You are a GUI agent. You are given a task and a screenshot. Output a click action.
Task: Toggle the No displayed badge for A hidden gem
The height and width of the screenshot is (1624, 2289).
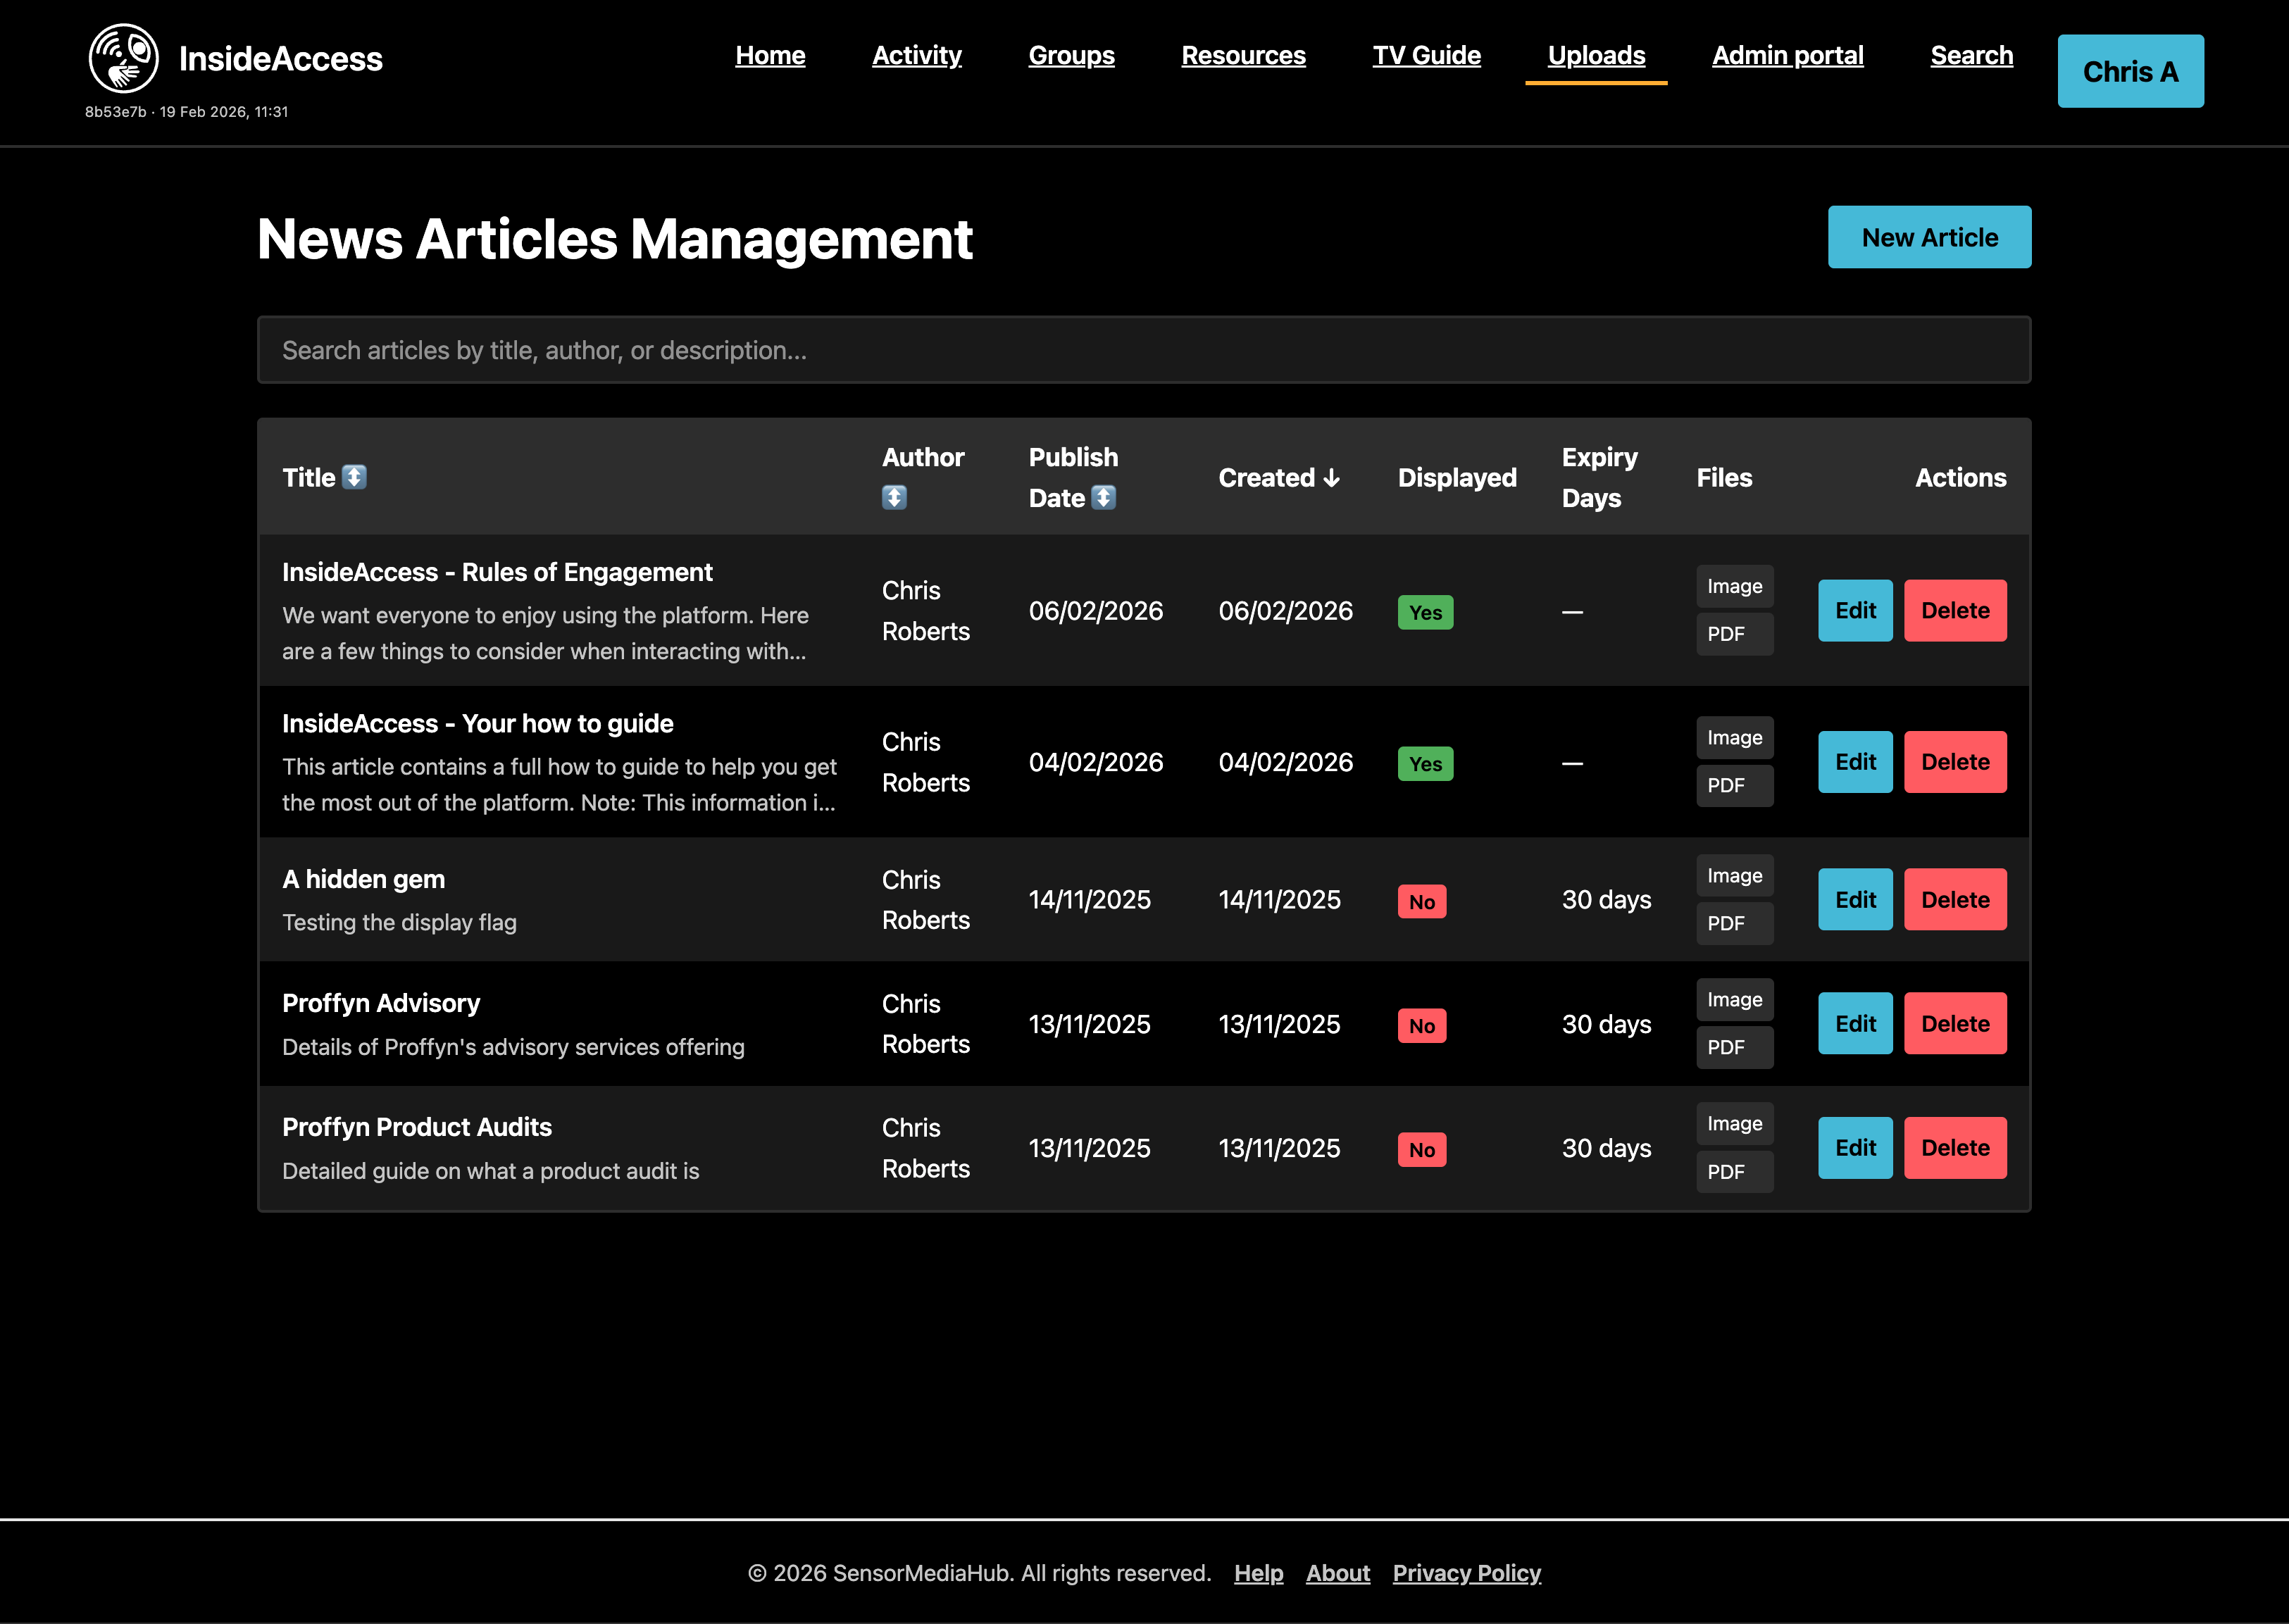1422,901
